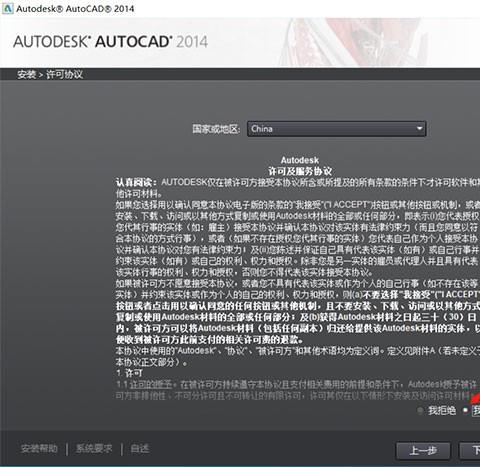Open the 系统要求 link
This screenshot has height=467, width=480.
pos(94,449)
